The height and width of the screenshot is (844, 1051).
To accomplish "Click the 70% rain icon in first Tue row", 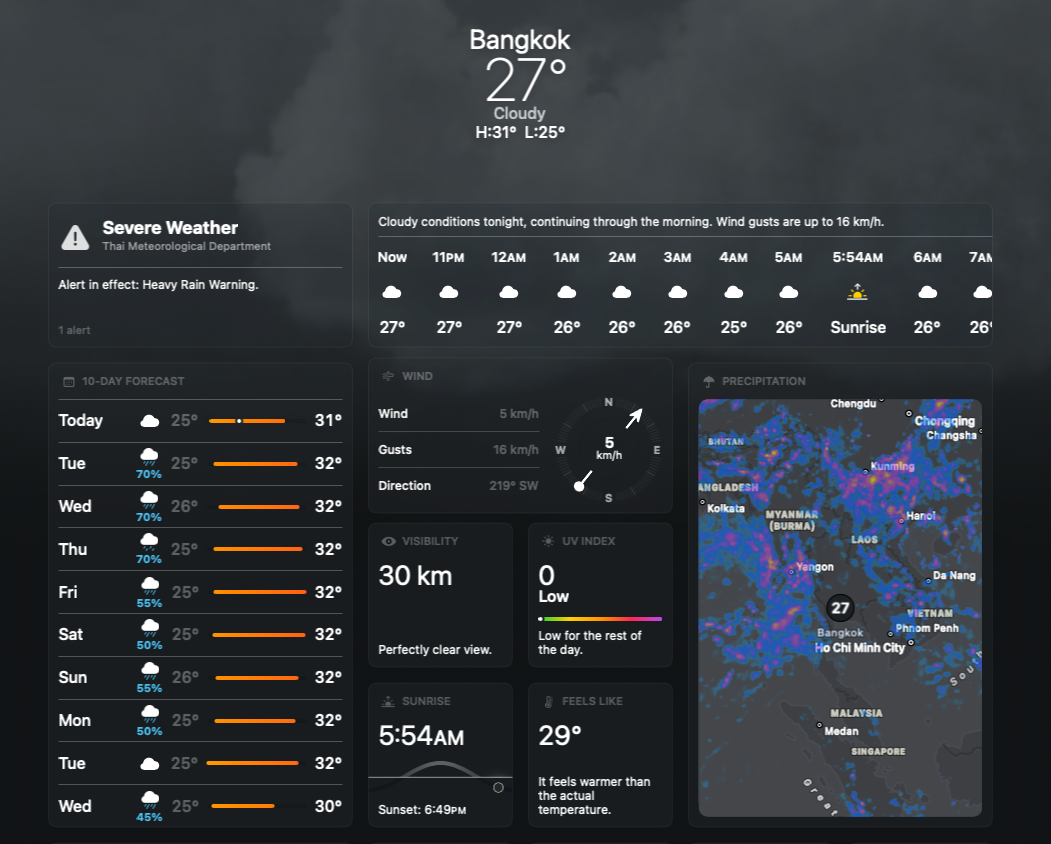I will tap(149, 458).
